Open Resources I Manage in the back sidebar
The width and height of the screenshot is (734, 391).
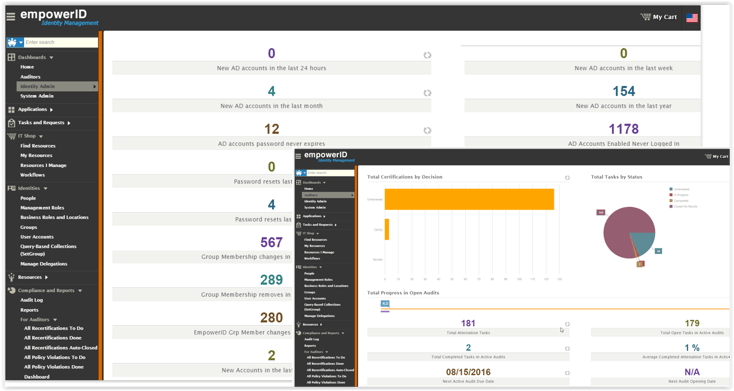tap(43, 165)
